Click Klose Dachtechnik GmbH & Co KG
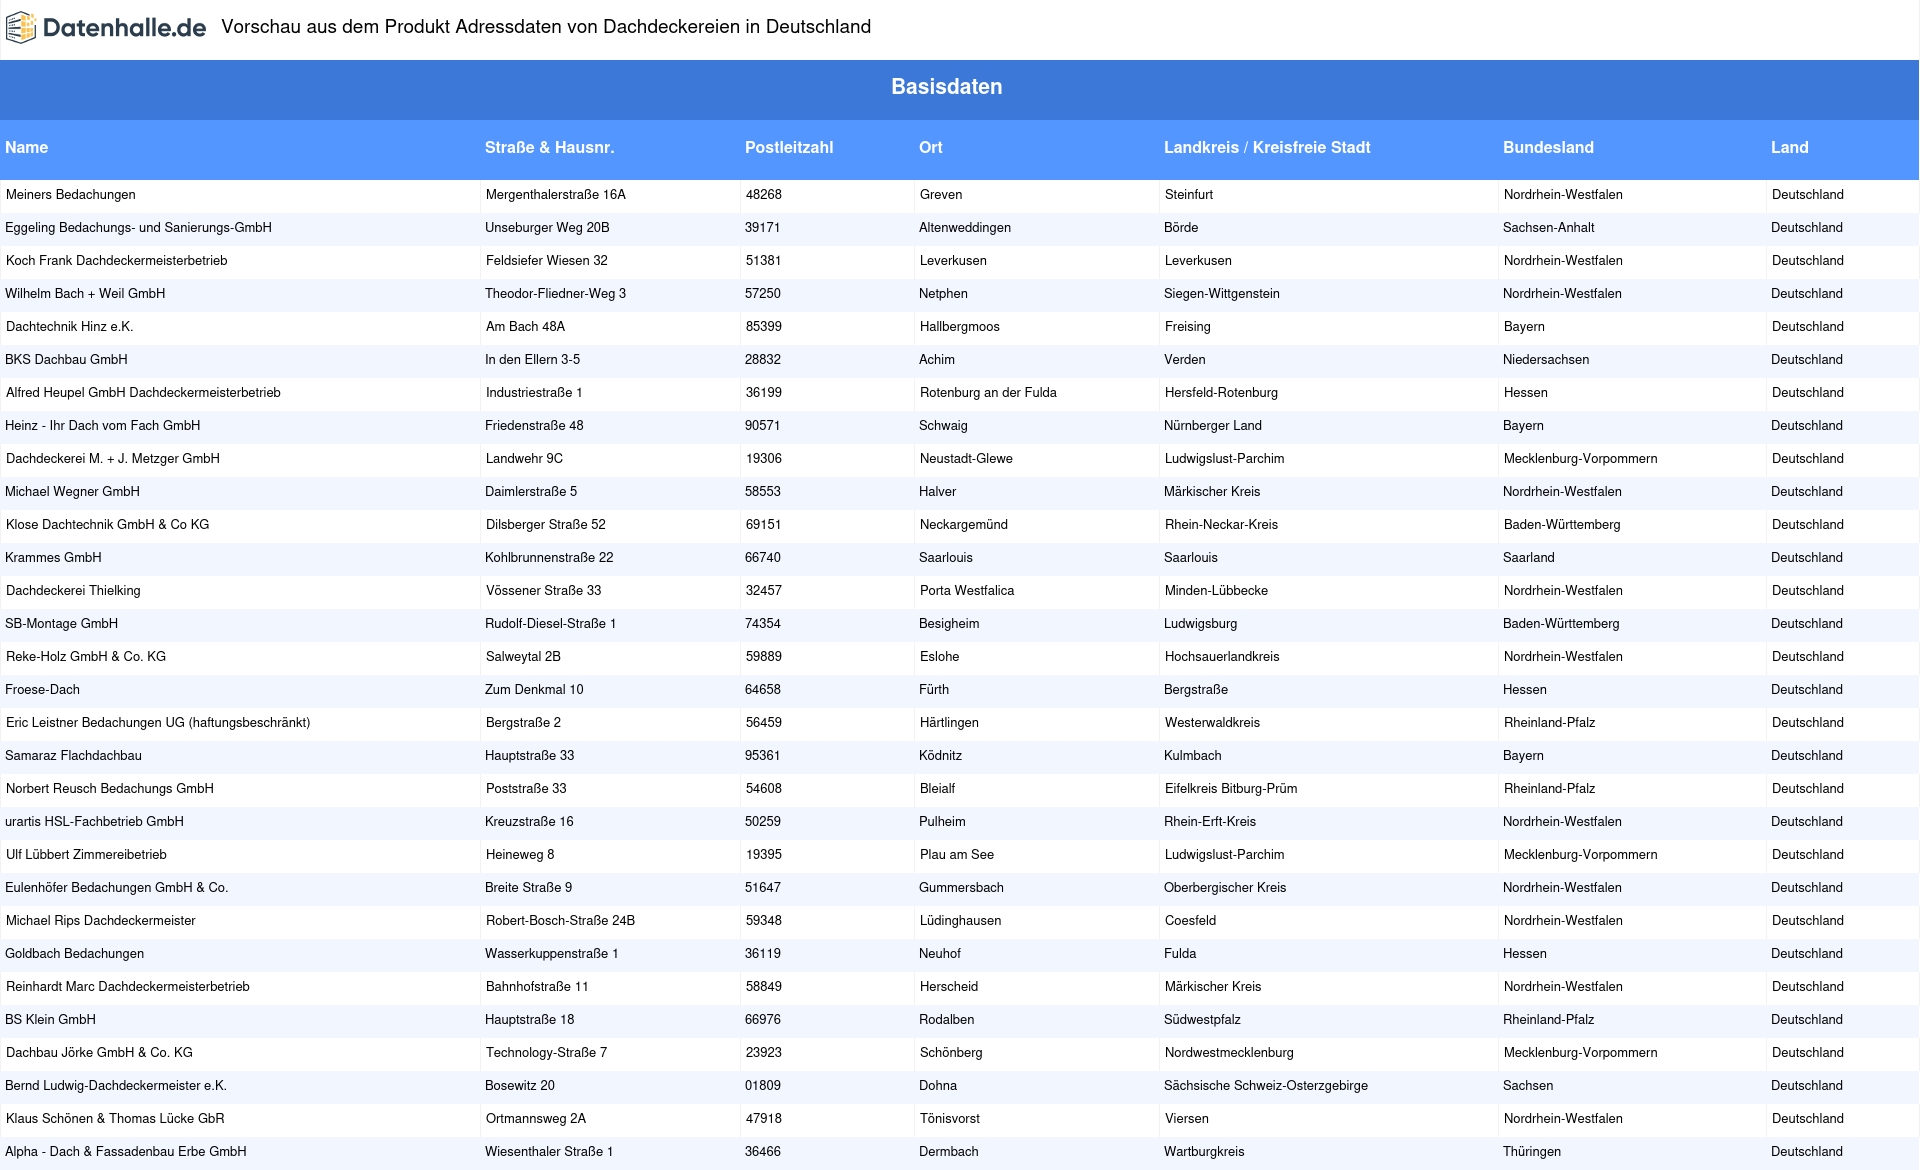The height and width of the screenshot is (1170, 1920). 108,525
